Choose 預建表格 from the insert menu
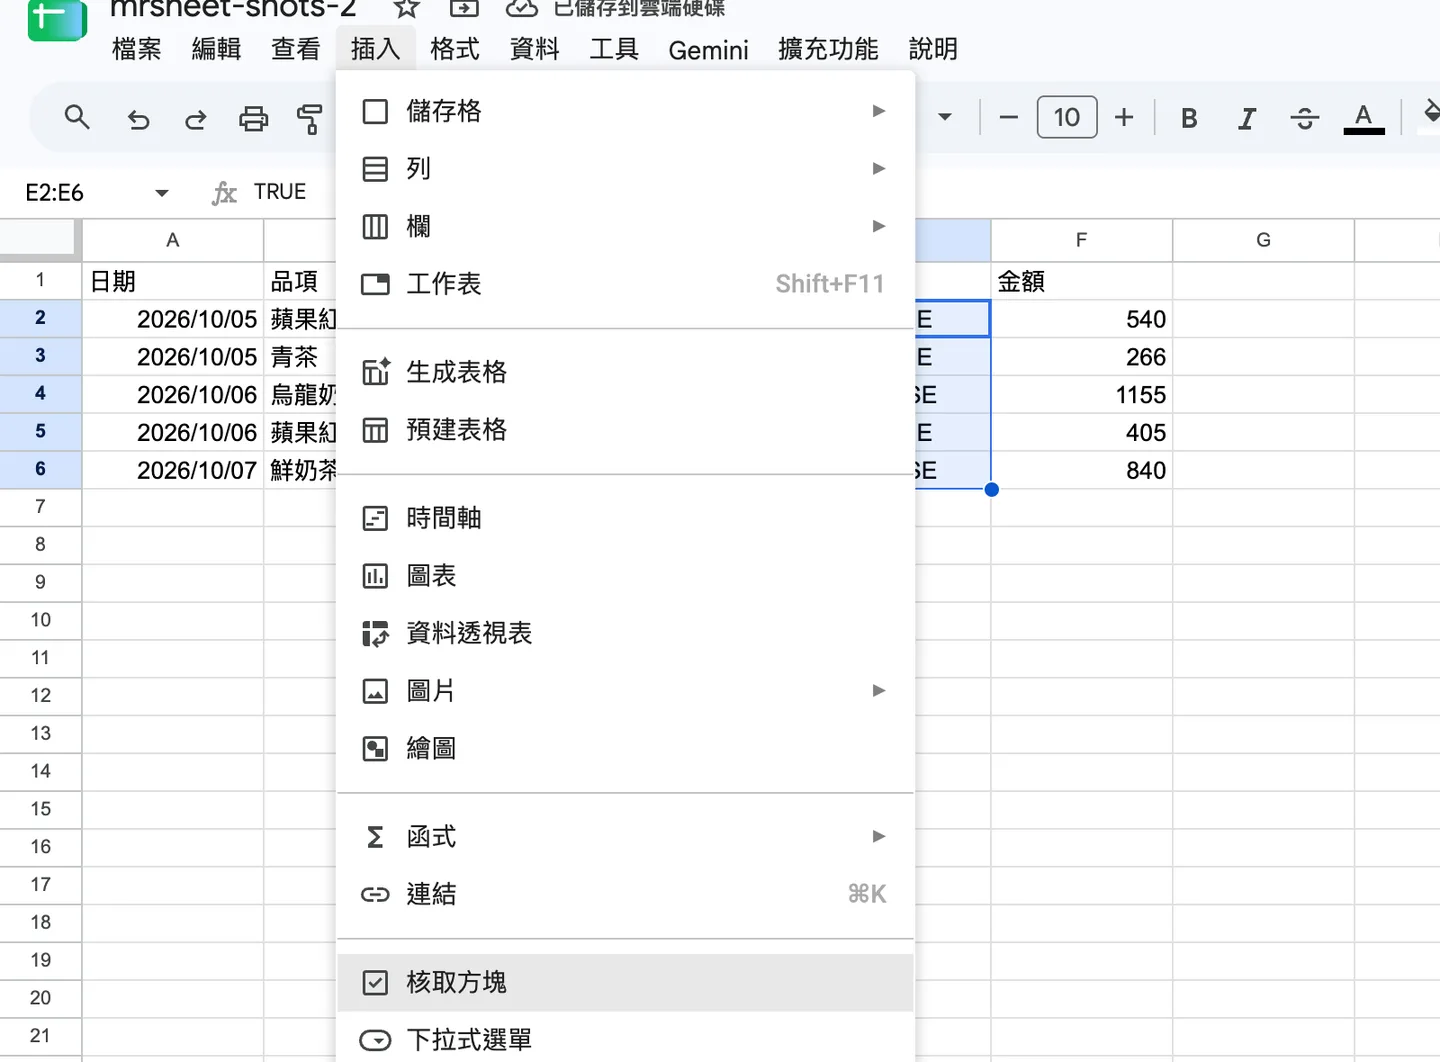The width and height of the screenshot is (1440, 1062). (625, 430)
